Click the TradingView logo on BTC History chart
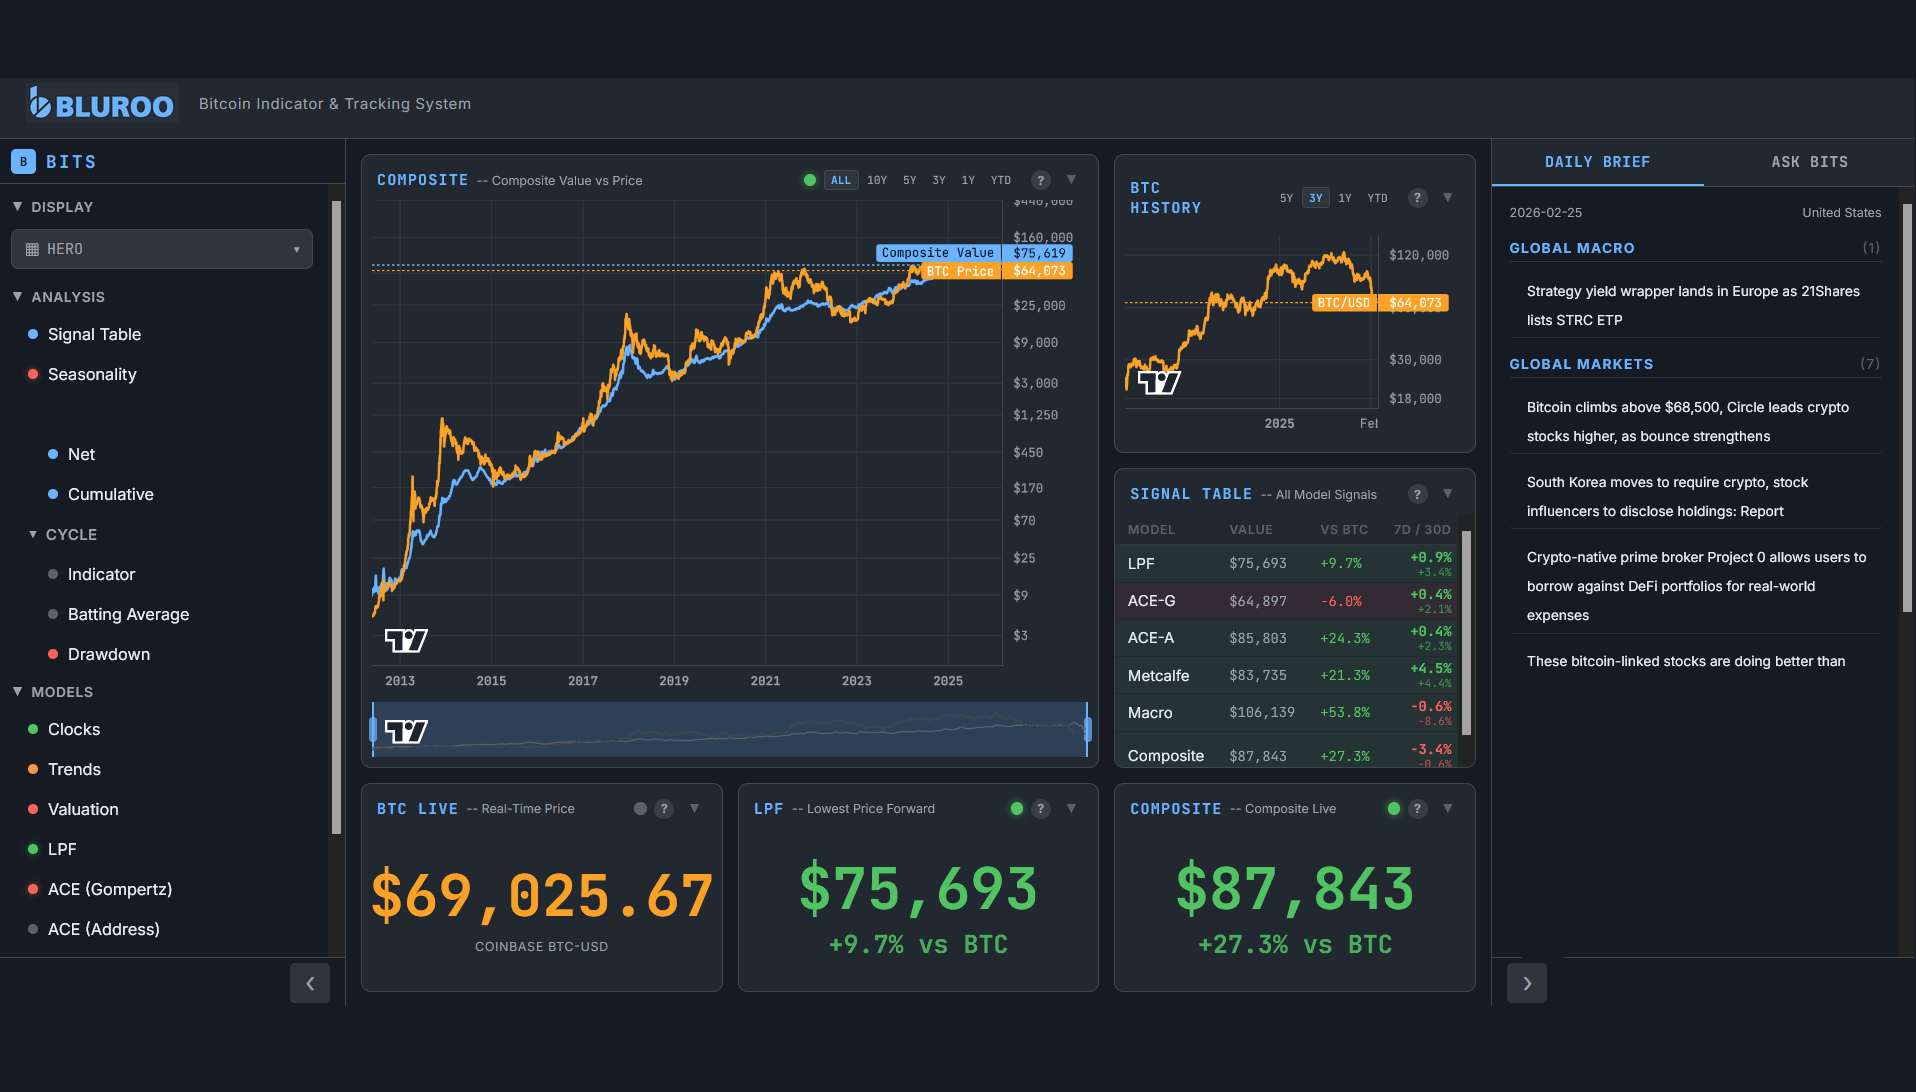This screenshot has height=1092, width=1916. coord(1158,381)
